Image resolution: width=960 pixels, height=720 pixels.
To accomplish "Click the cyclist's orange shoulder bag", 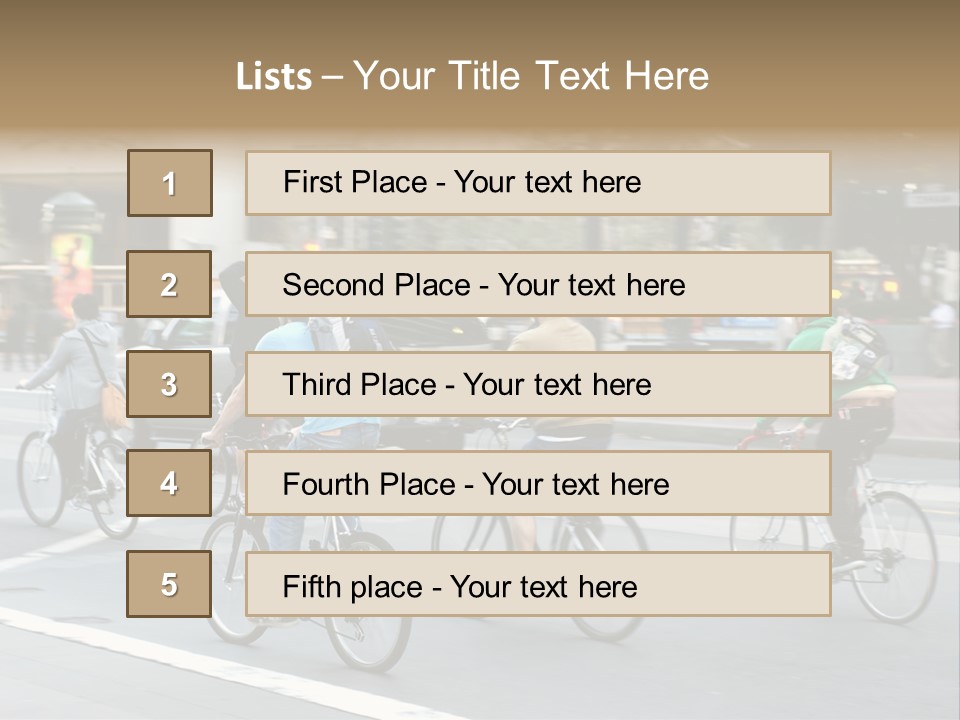I will click(x=113, y=400).
